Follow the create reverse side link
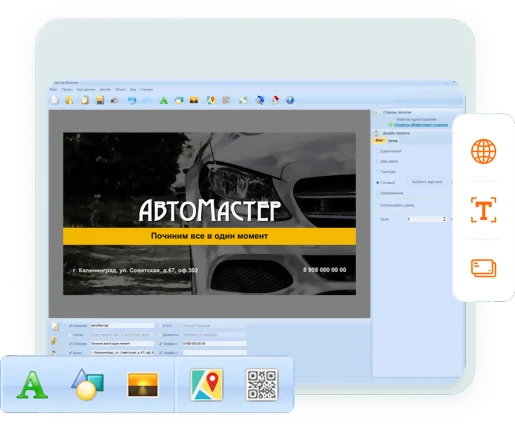Screen dimensions: 515x426 tap(421, 125)
